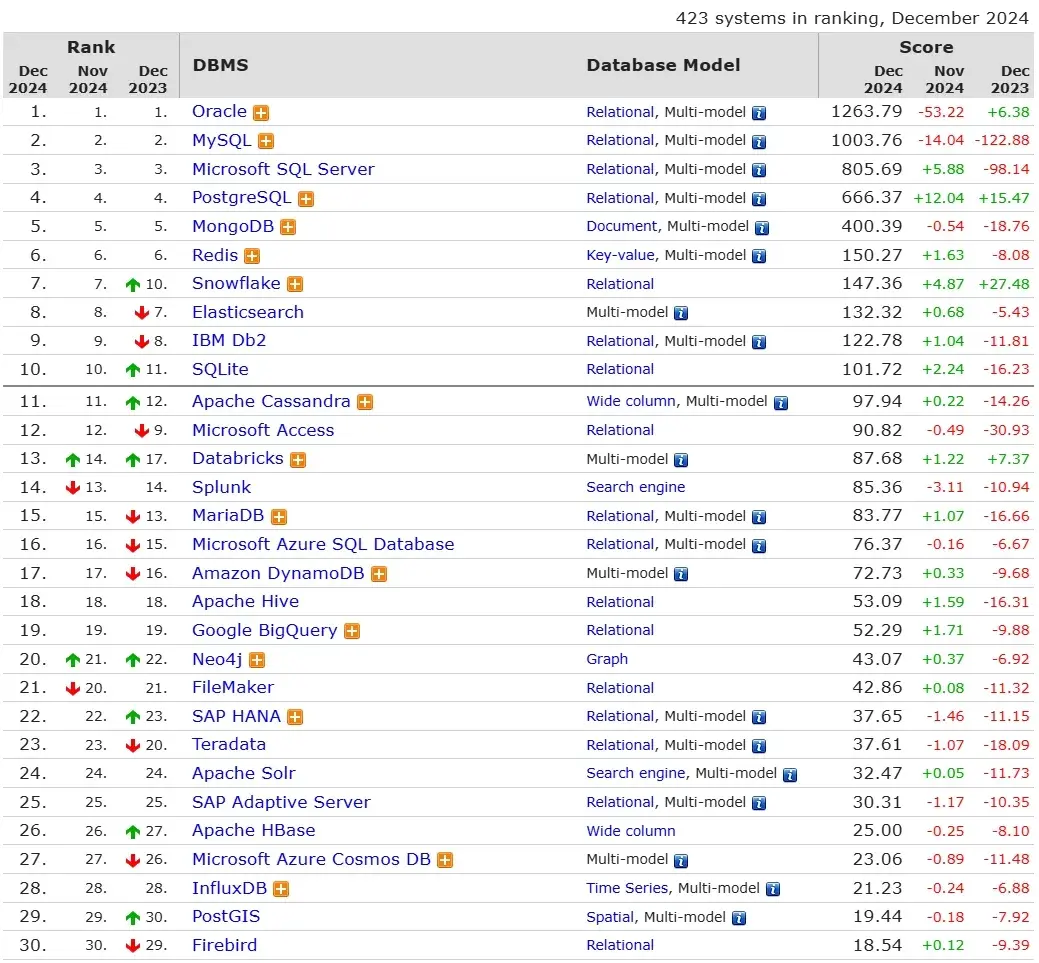Click the plus icon next to SAP HANA

coord(295,717)
